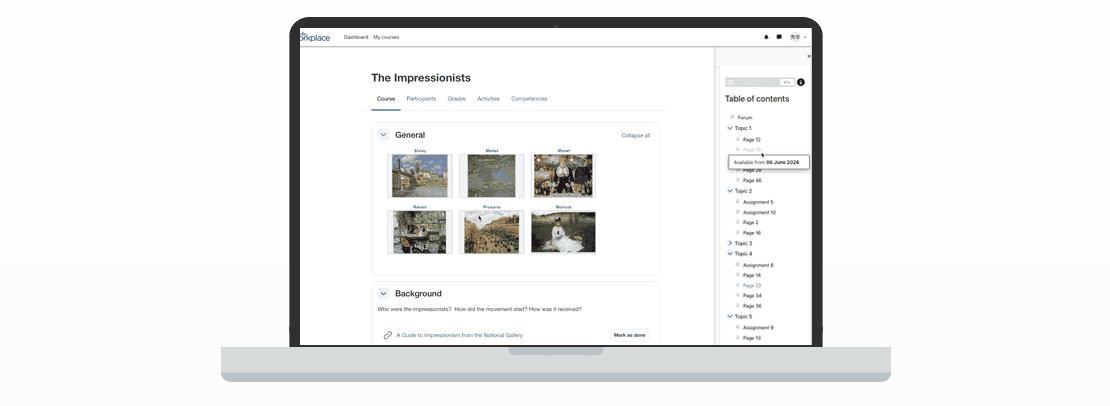Click the Pissarro label above painting

[x=491, y=207]
